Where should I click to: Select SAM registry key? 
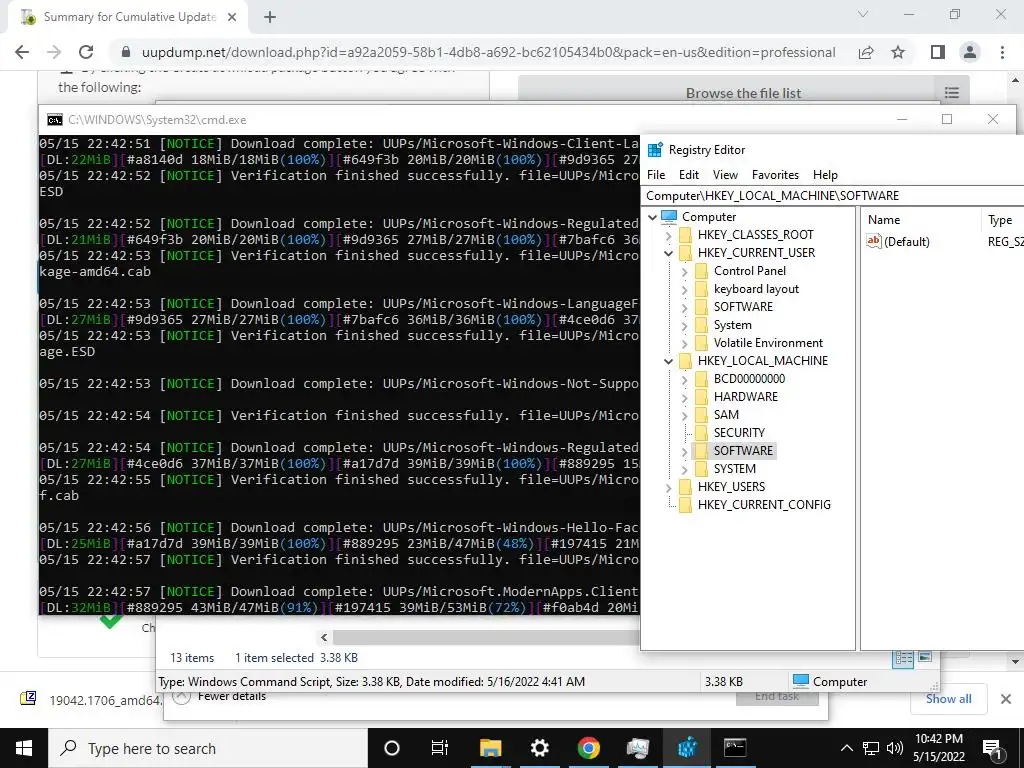point(726,415)
